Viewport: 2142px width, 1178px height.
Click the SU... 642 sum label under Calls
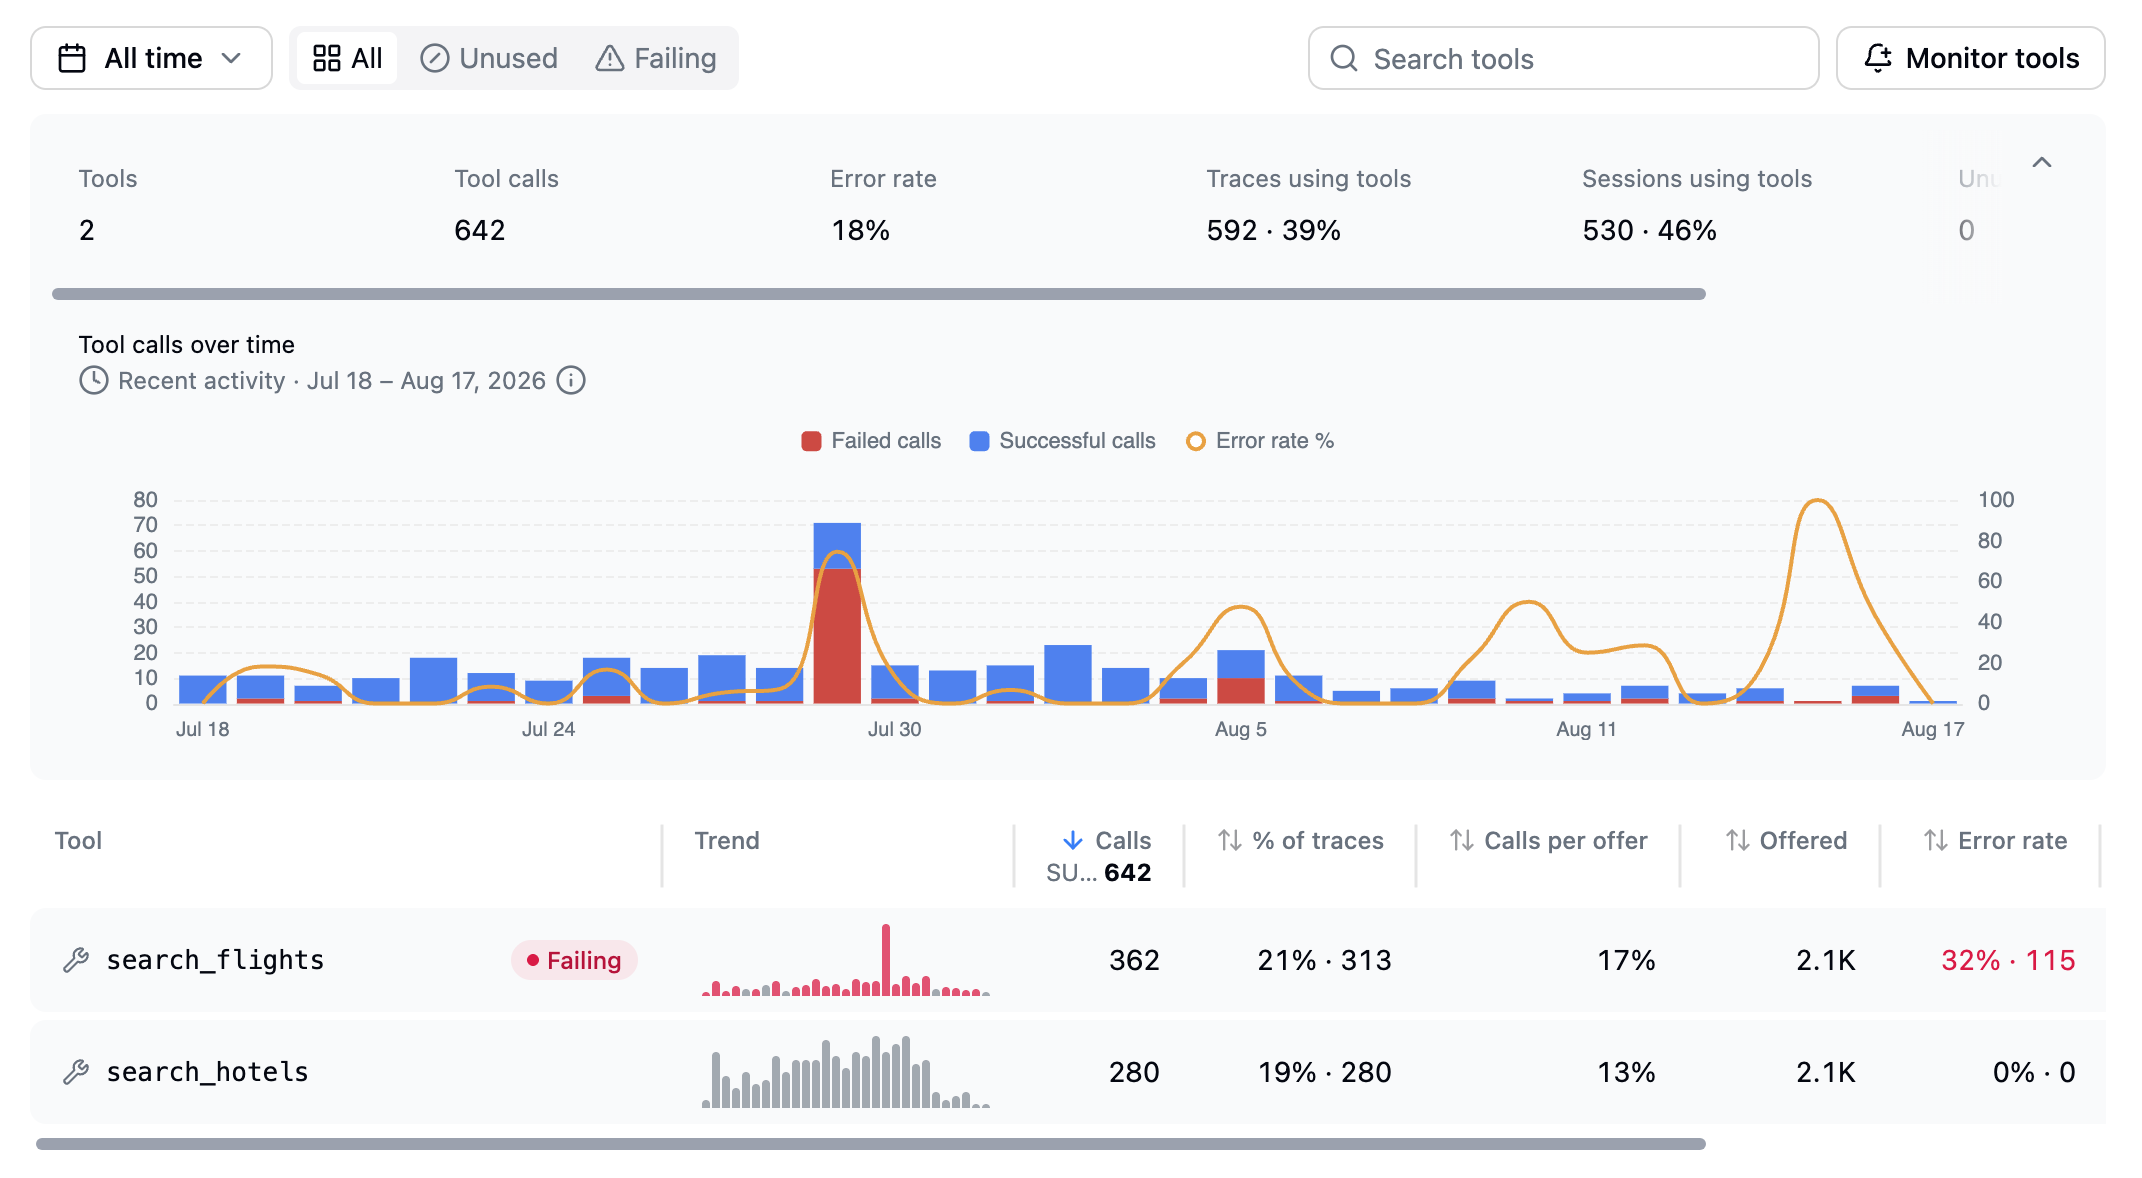1098,873
